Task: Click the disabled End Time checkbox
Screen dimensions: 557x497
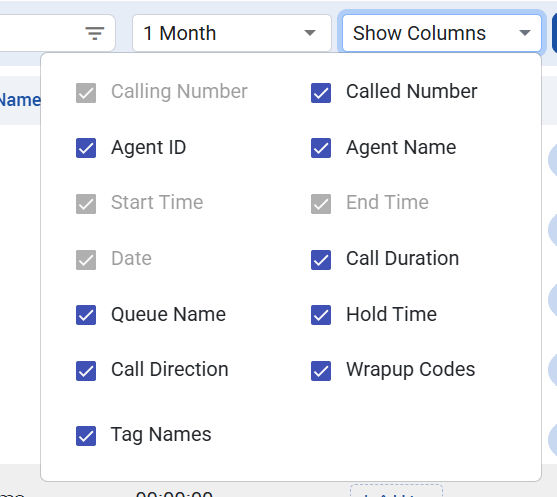Action: coord(321,204)
